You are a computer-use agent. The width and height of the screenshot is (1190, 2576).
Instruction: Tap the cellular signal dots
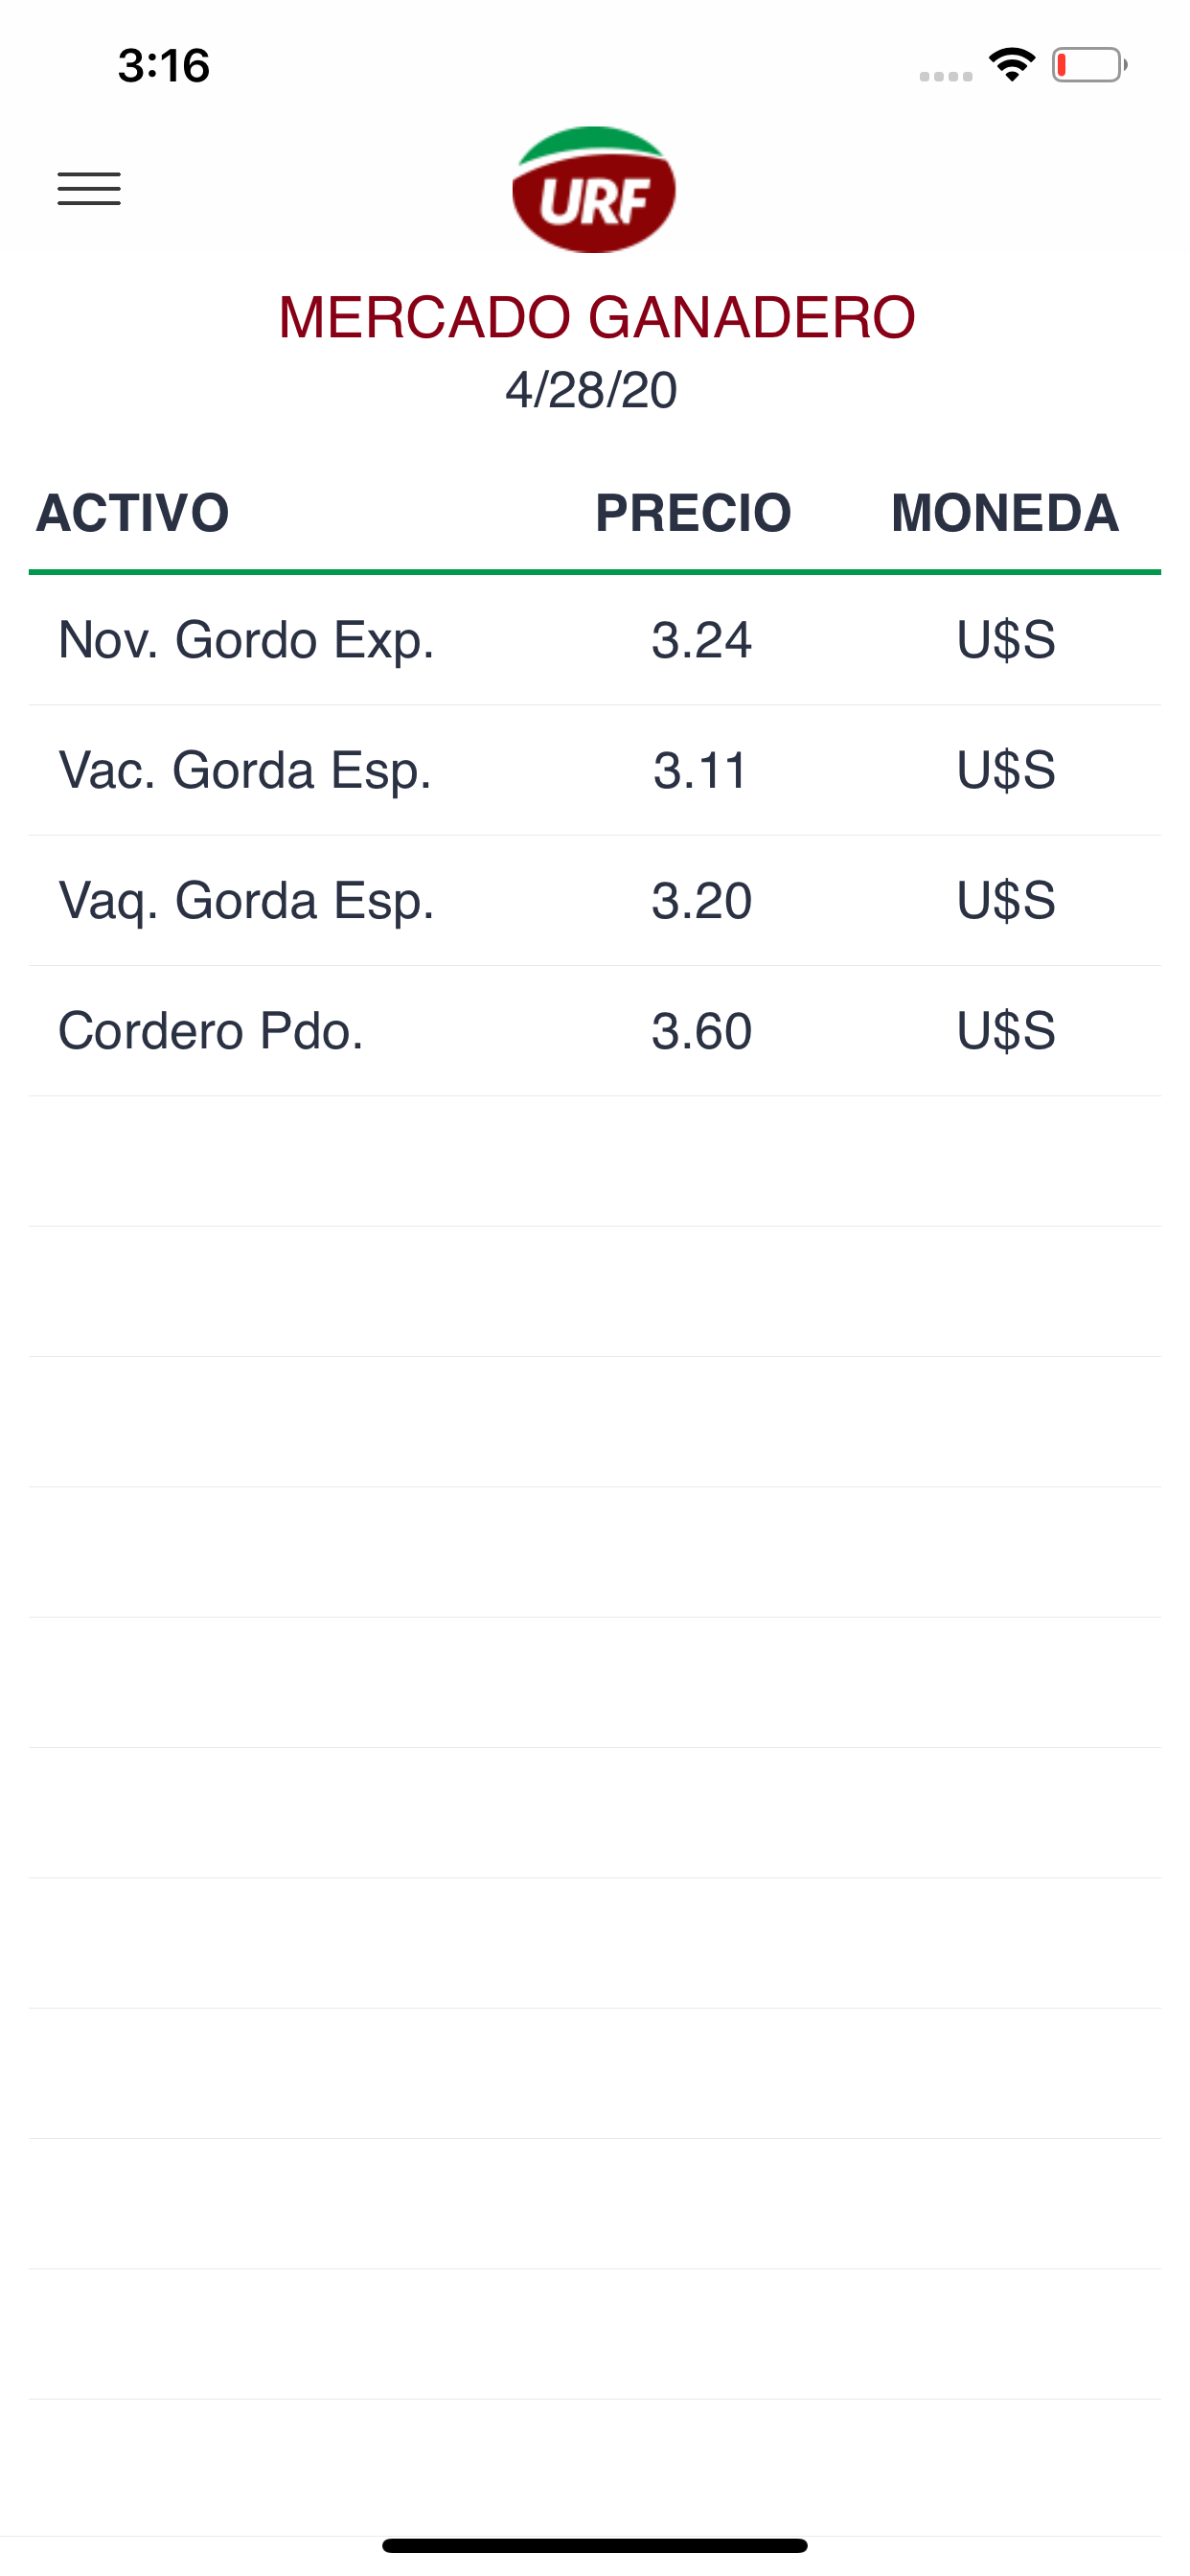click(946, 76)
